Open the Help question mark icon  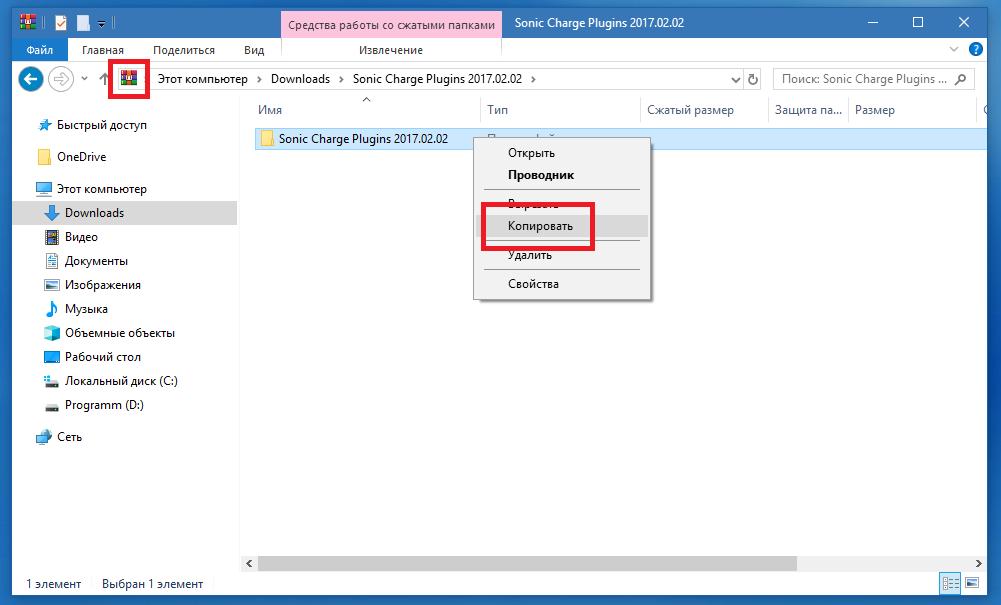click(x=975, y=49)
